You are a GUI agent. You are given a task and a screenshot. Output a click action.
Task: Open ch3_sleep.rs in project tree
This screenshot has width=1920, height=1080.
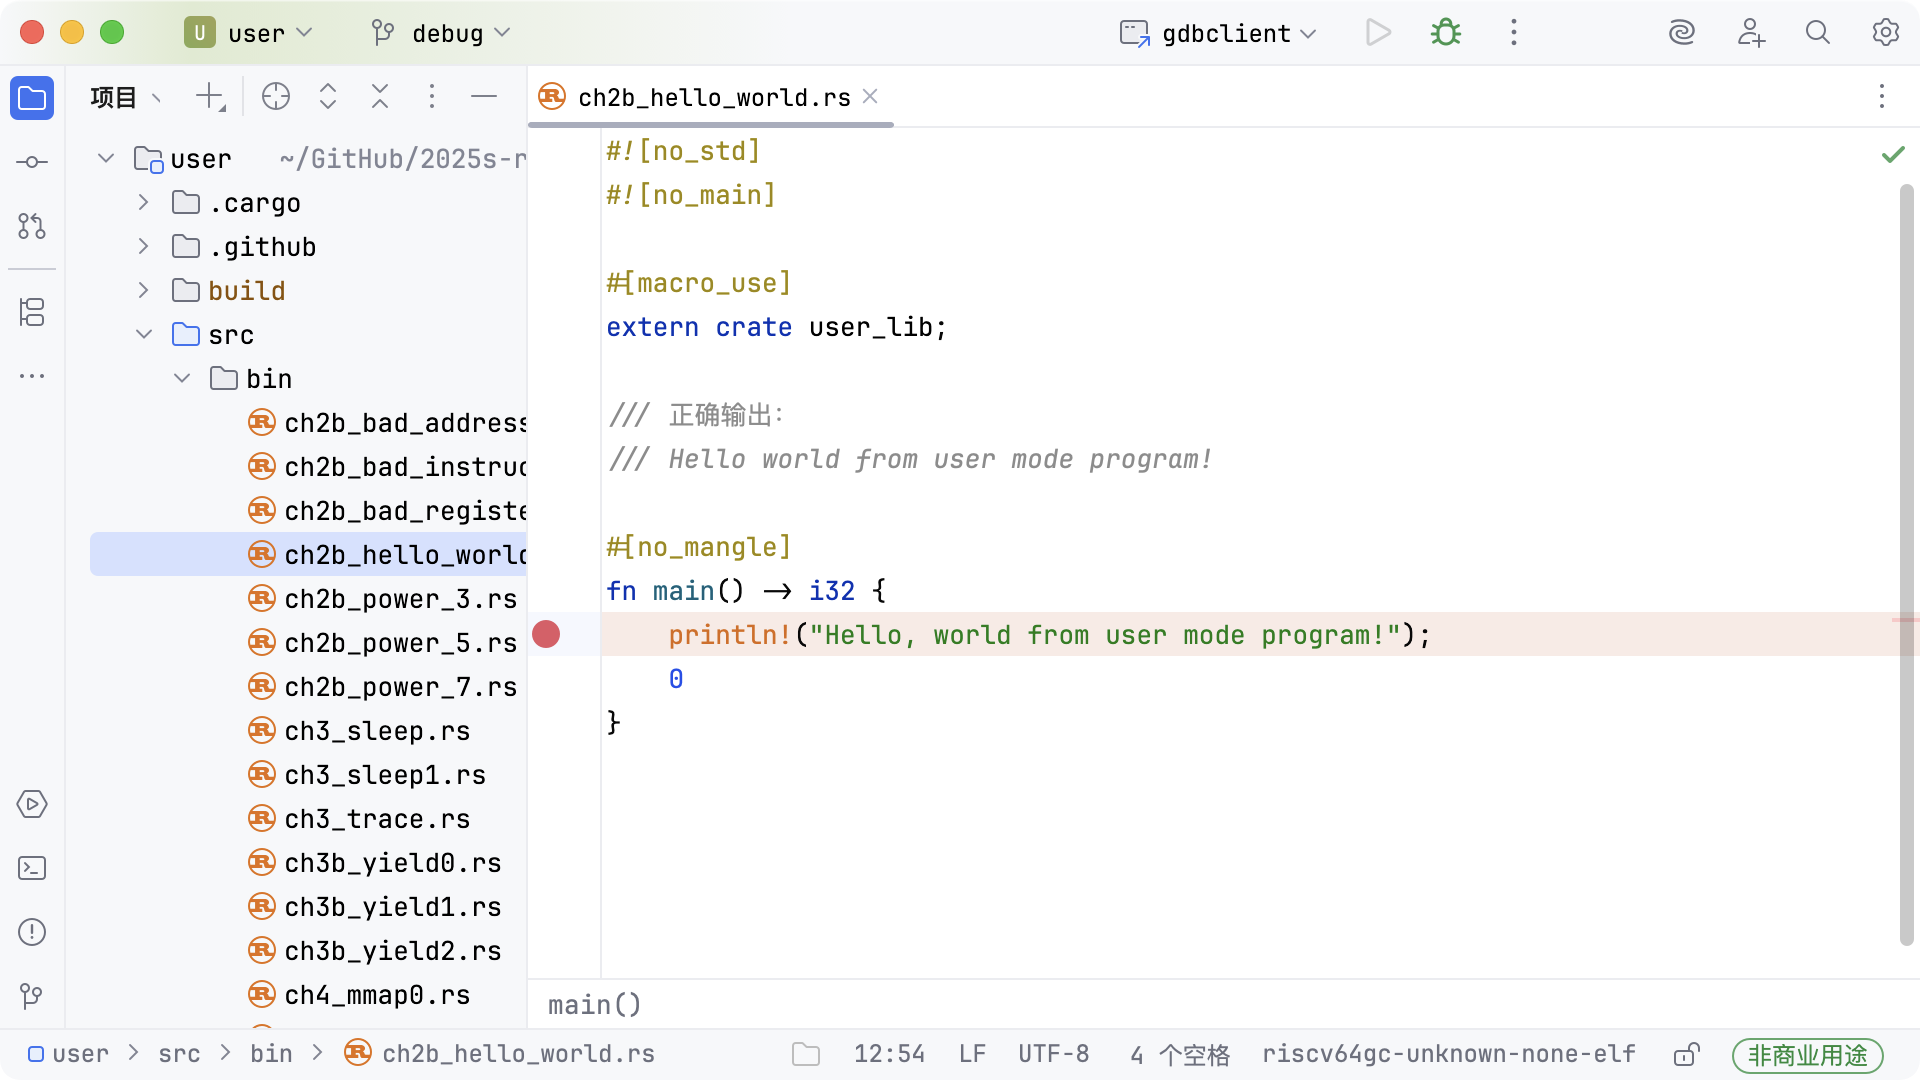[377, 731]
